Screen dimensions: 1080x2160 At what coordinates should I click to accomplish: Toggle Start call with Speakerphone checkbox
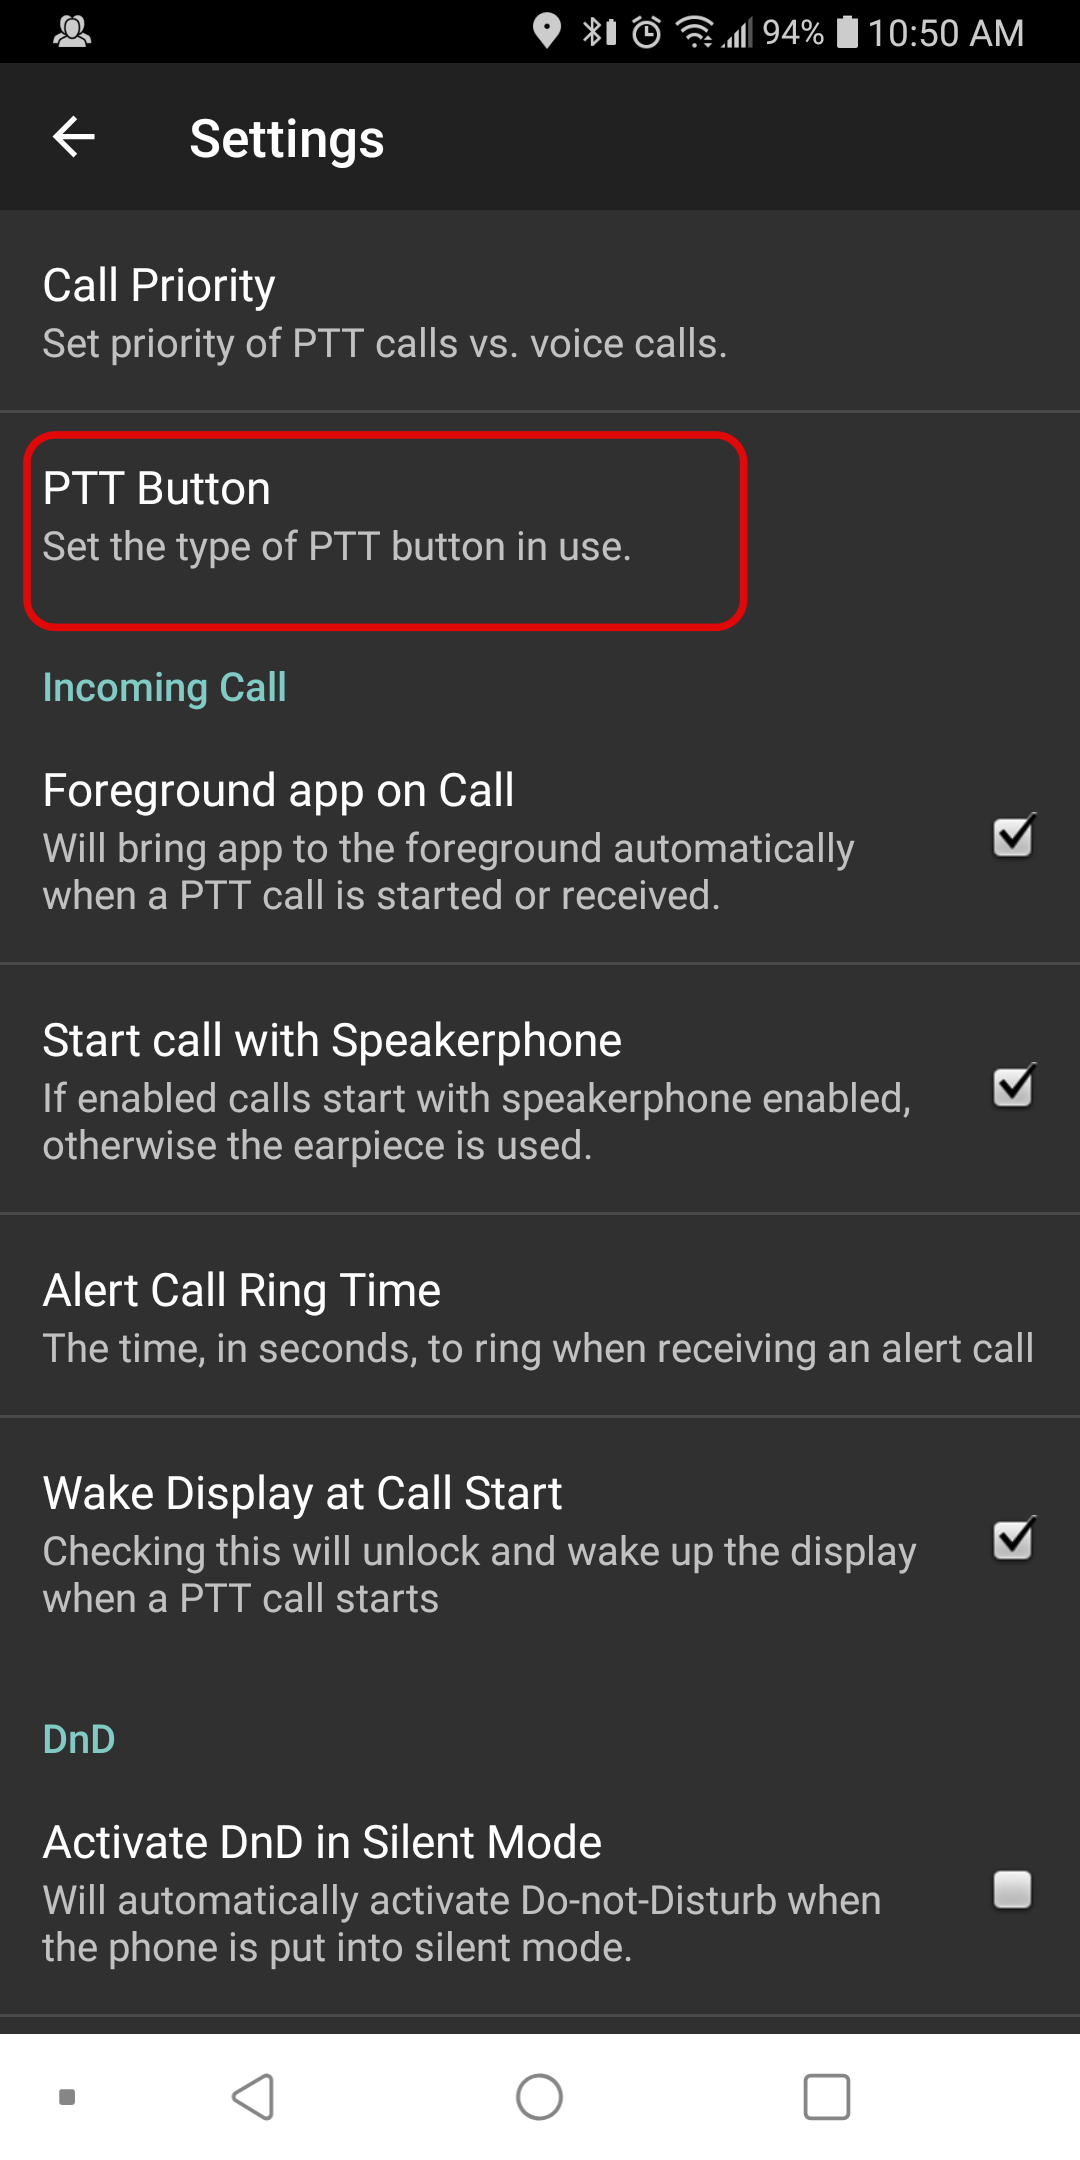(1013, 1087)
